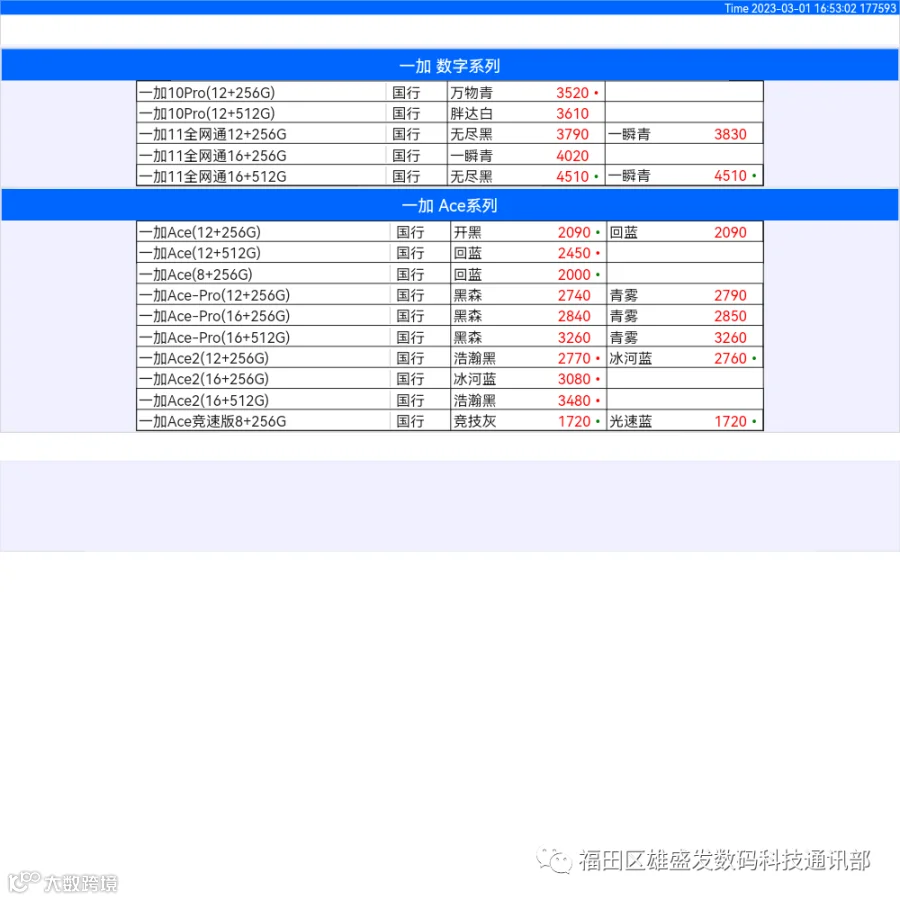Click the Time 2023-03-01 timestamp text
The image size is (900, 900).
[x=810, y=8]
